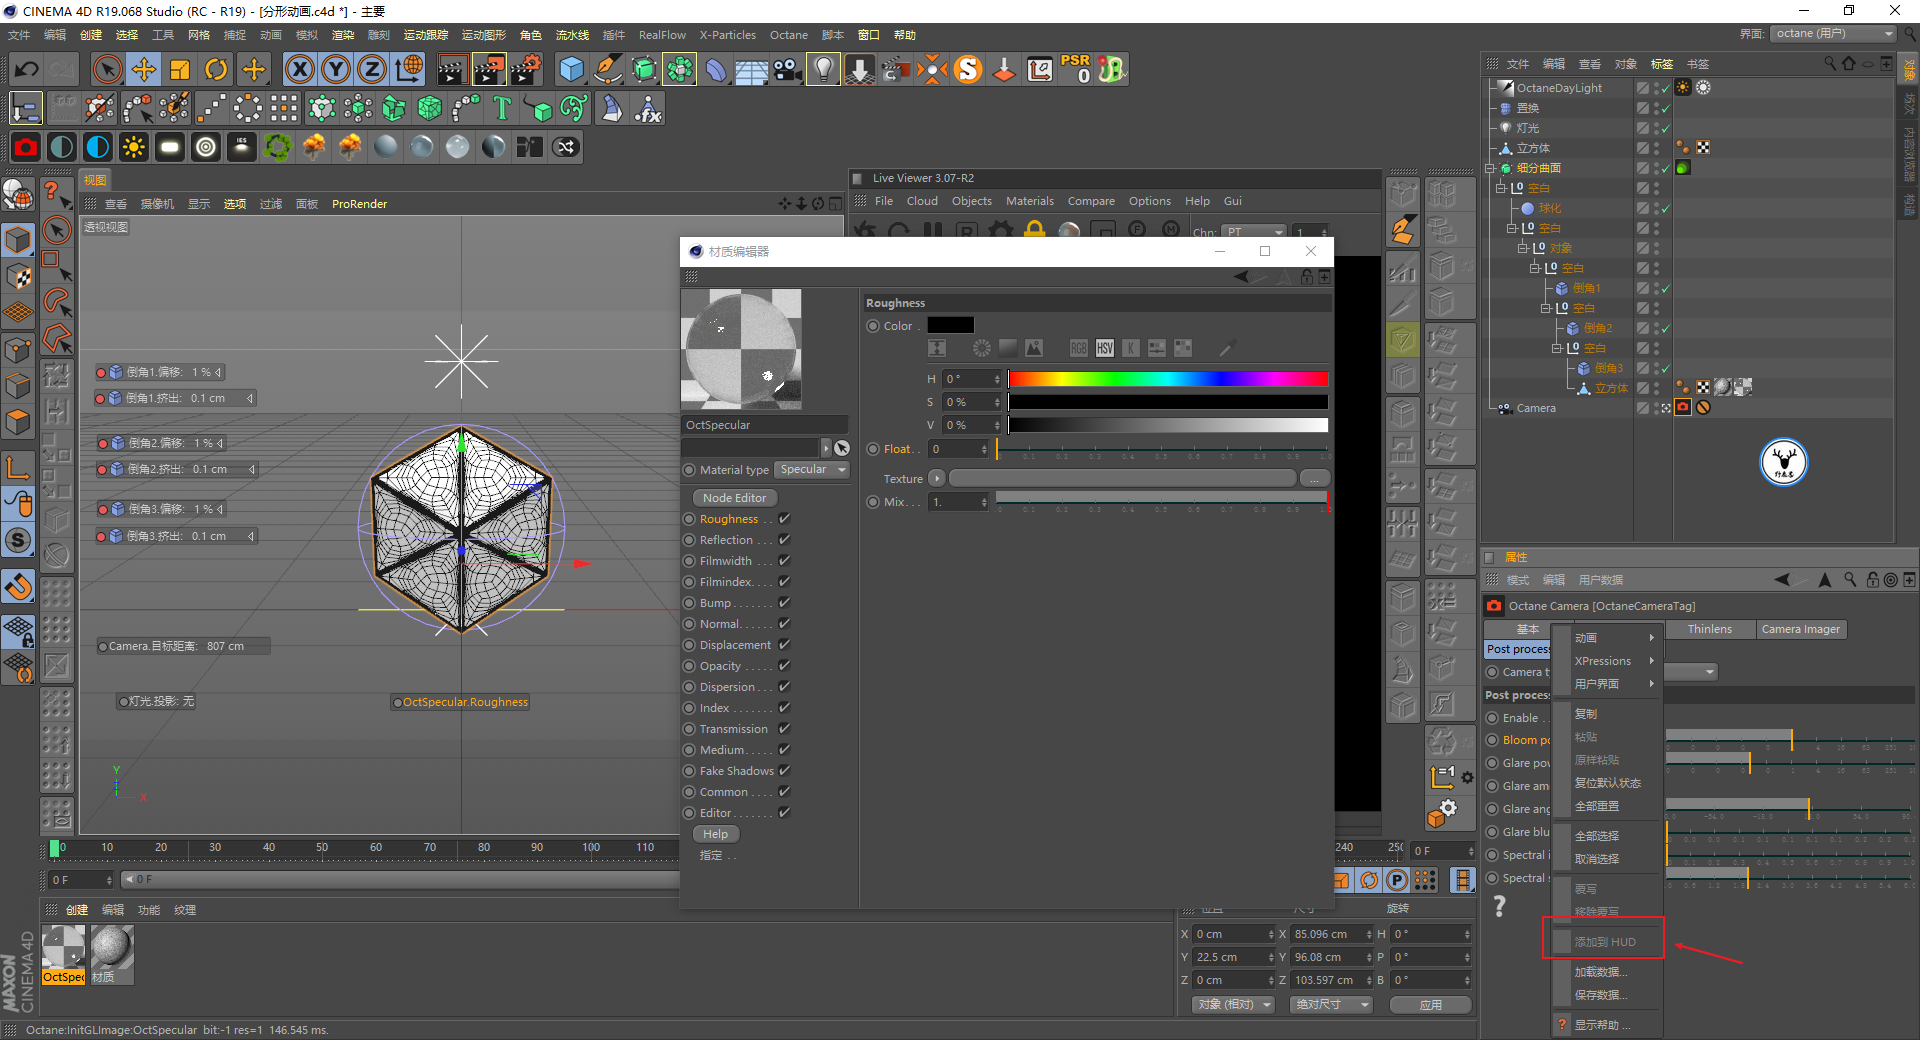Click the search icon in object manager
Viewport: 1920px width, 1040px height.
1830,64
